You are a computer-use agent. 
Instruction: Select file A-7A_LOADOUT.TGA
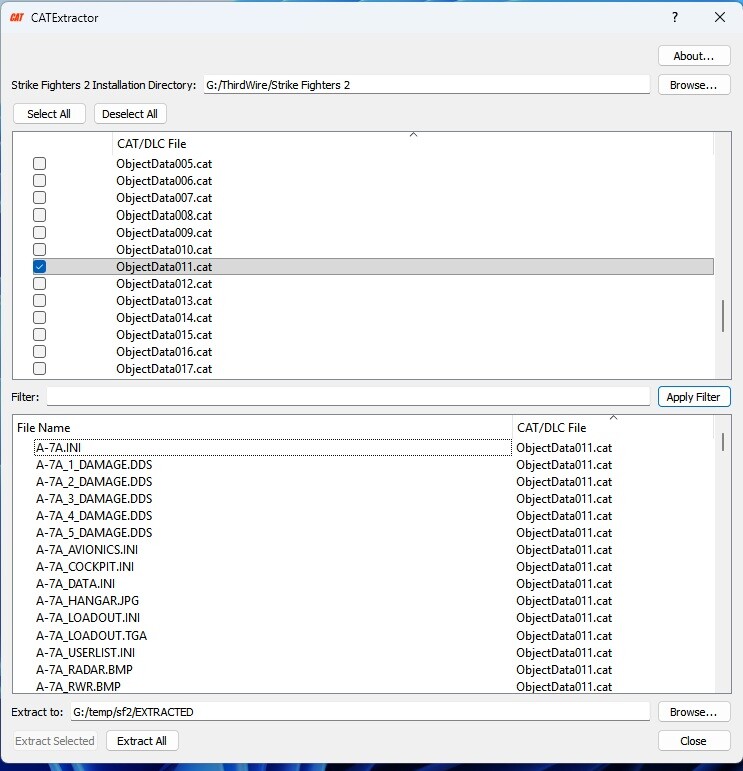91,636
